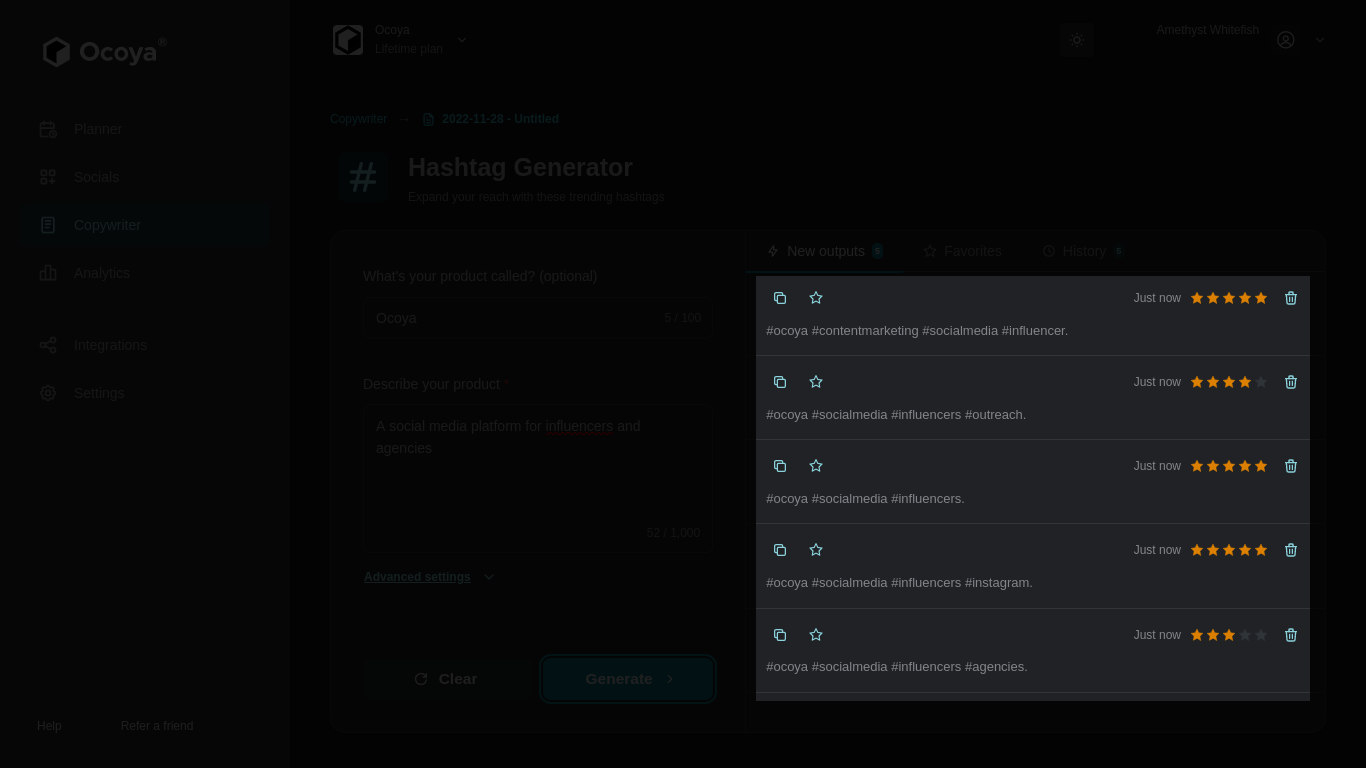The image size is (1366, 768).
Task: Open the Settings page
Action: (x=146, y=393)
